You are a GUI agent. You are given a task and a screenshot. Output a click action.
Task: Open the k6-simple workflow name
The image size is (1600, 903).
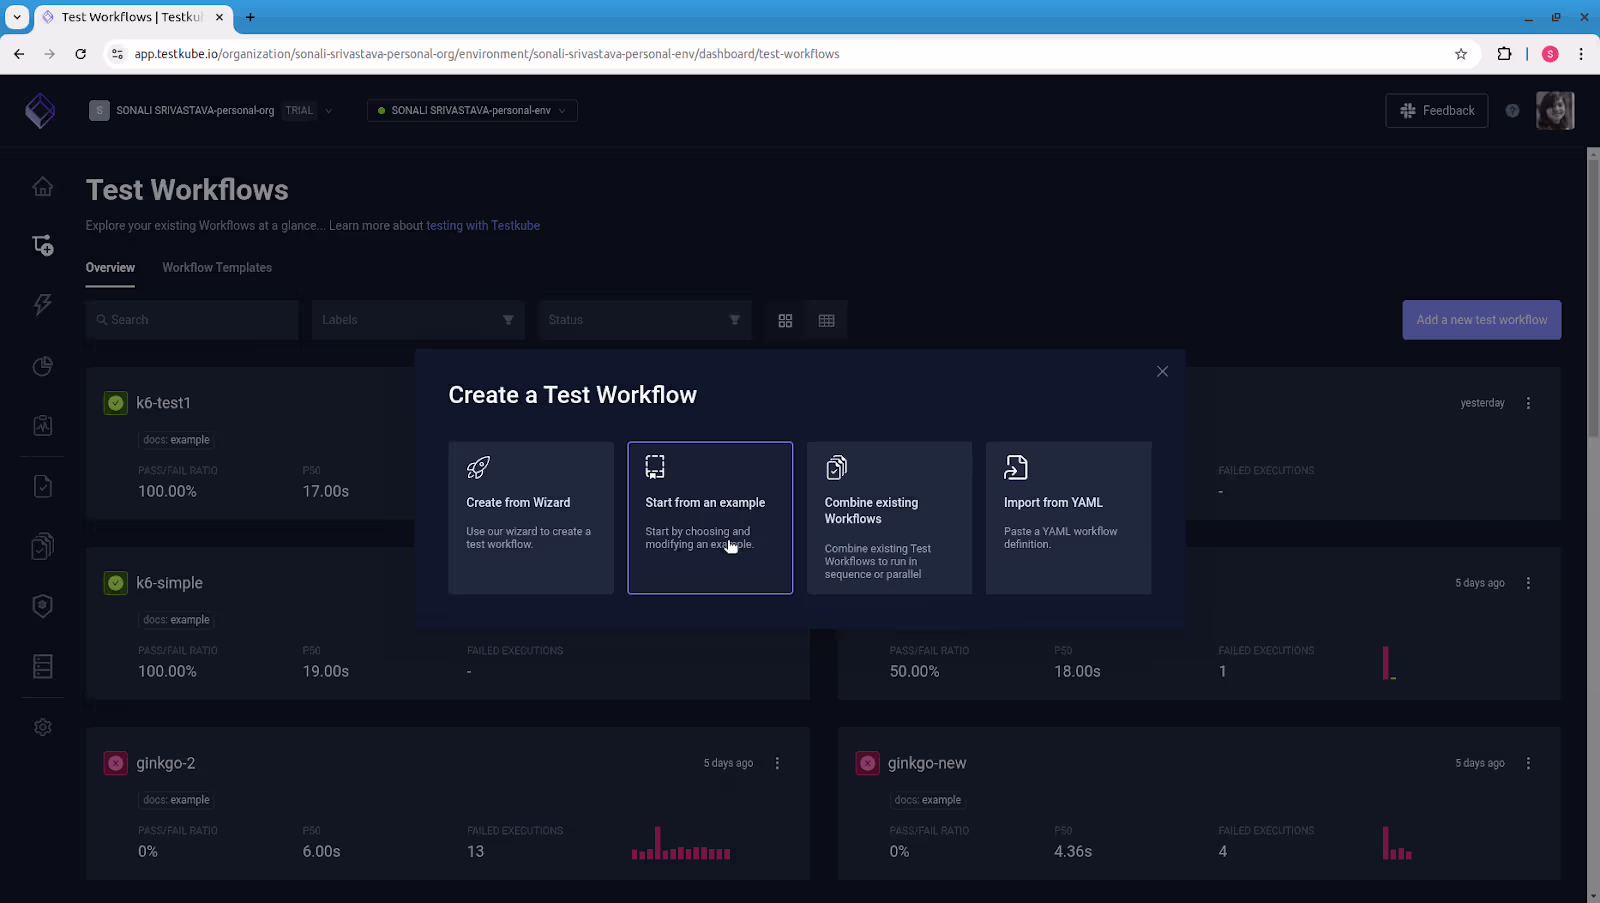[169, 583]
